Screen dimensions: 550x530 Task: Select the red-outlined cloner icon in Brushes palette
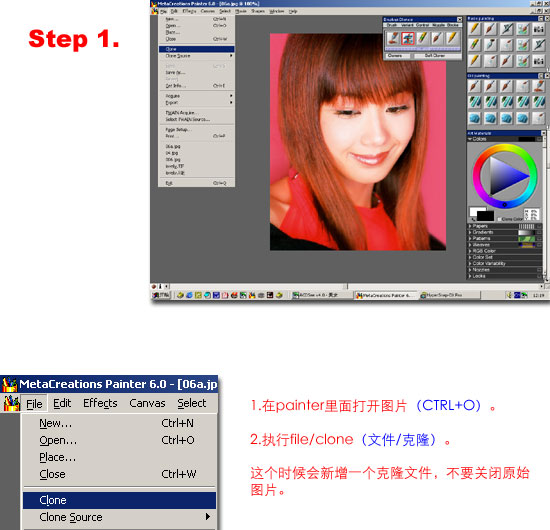point(408,38)
